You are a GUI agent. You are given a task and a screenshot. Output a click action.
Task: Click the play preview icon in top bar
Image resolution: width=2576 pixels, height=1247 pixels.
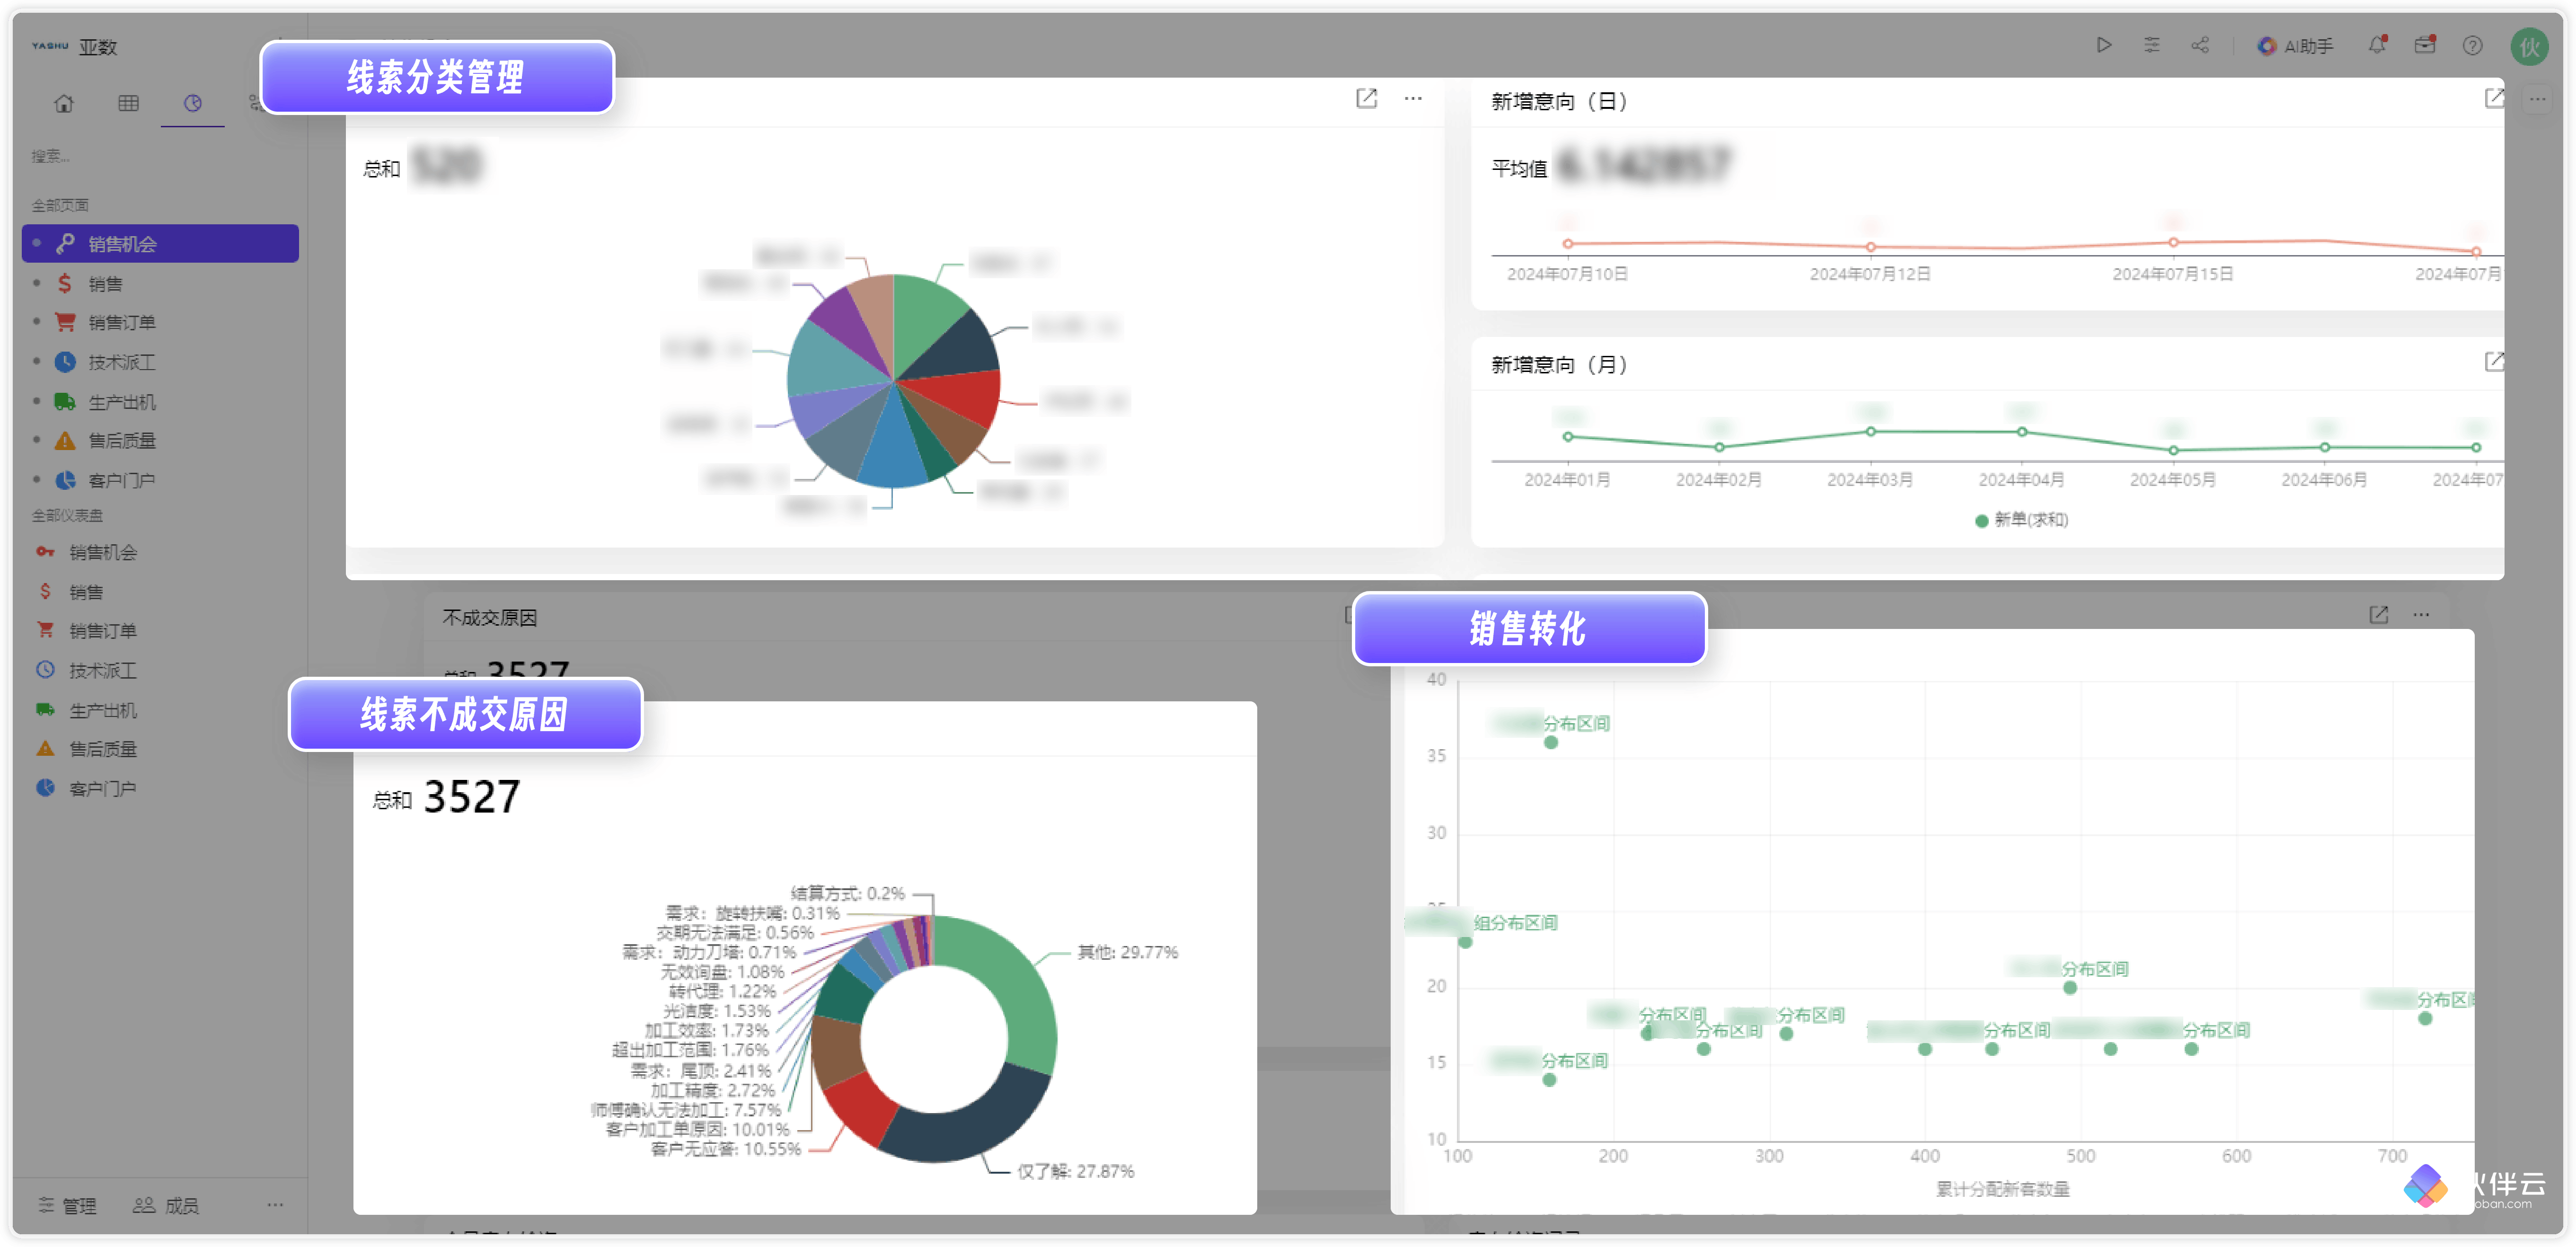[2104, 45]
